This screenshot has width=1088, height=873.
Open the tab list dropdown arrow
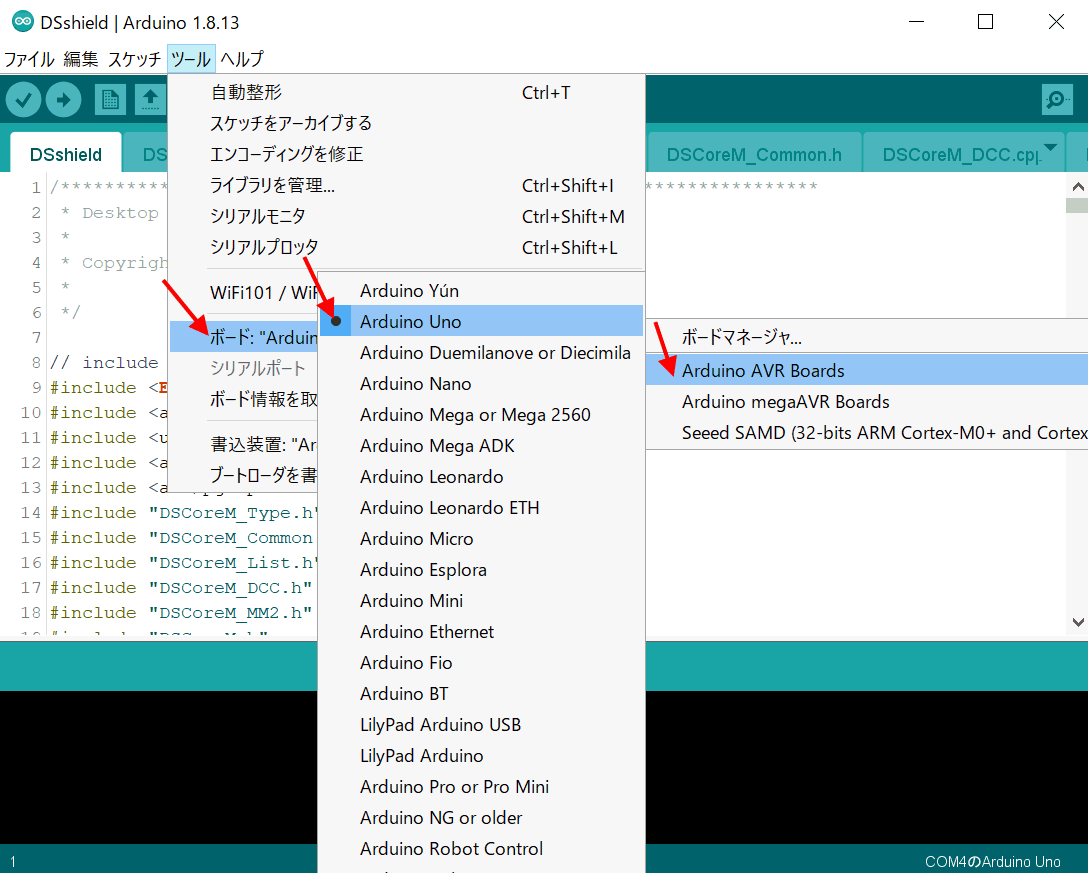1051,147
